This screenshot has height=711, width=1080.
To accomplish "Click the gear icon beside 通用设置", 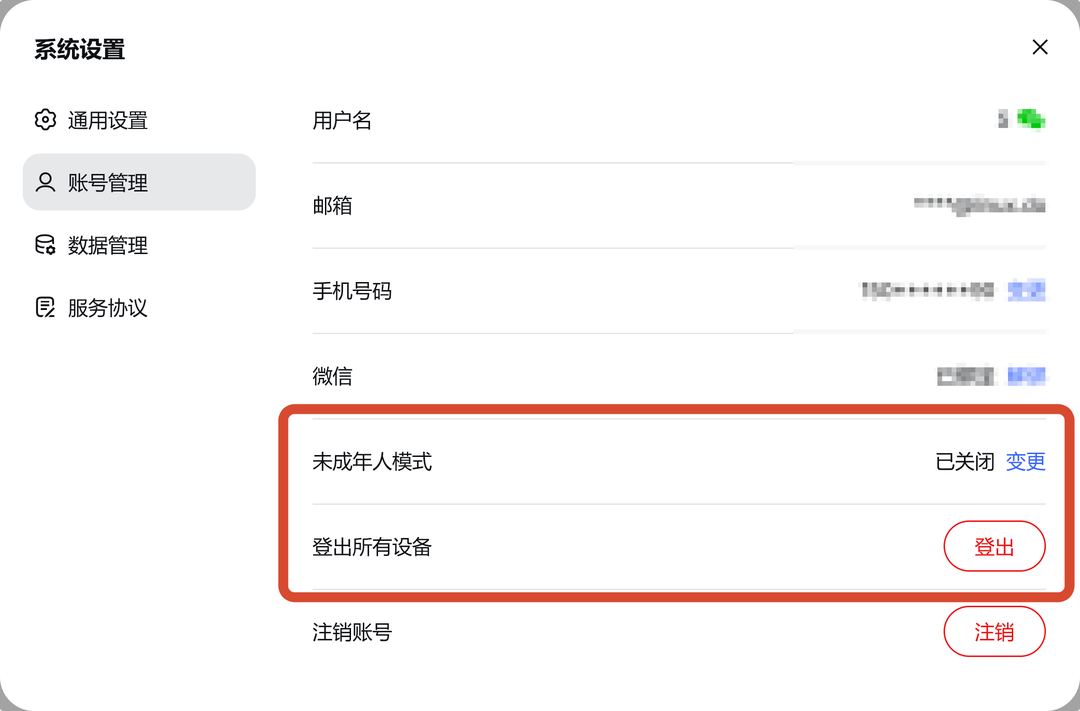I will point(45,120).
